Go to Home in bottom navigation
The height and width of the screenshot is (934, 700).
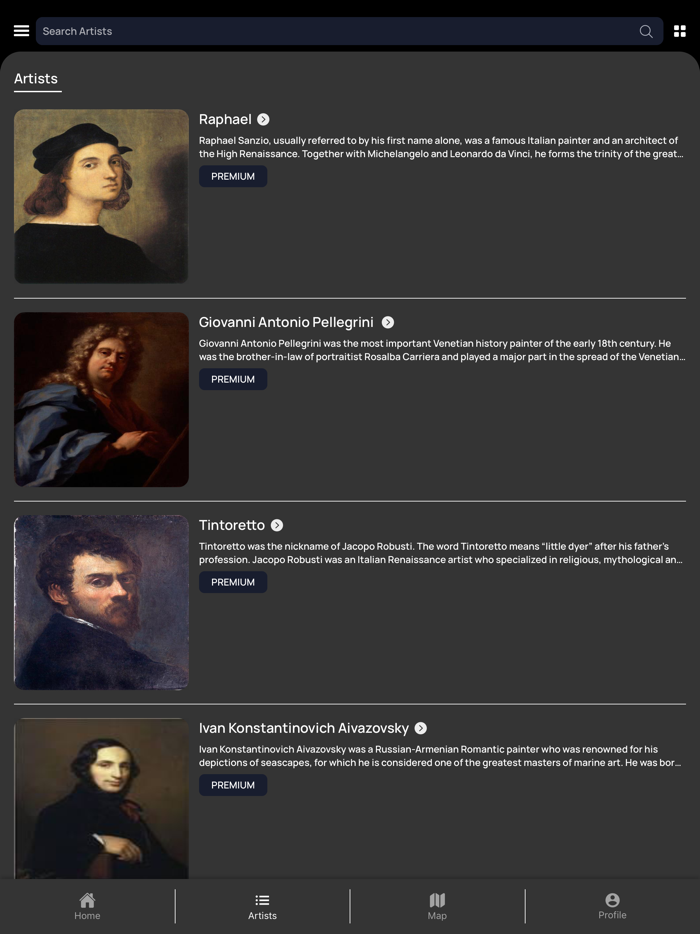click(x=87, y=907)
